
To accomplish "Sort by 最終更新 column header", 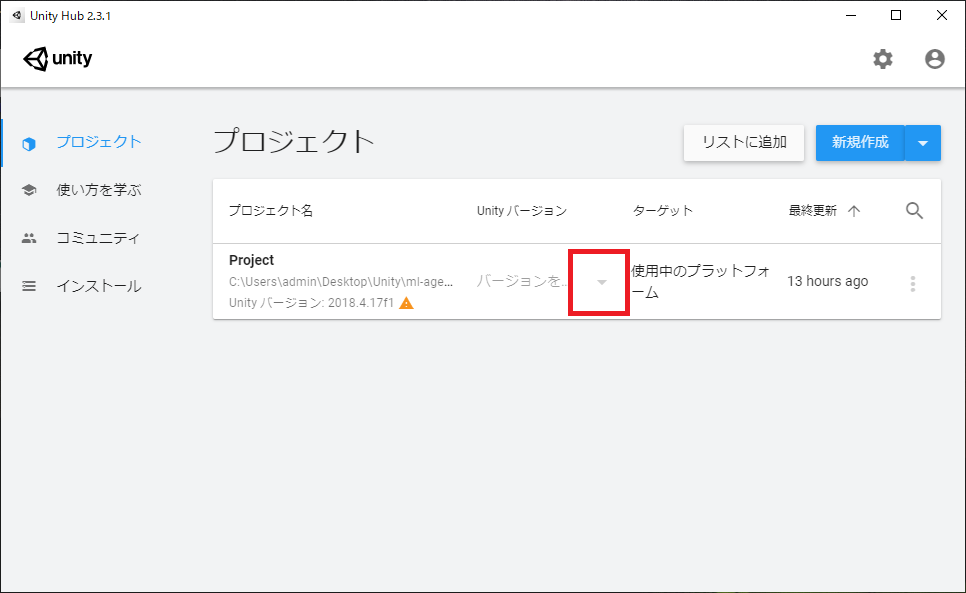I will coord(813,211).
